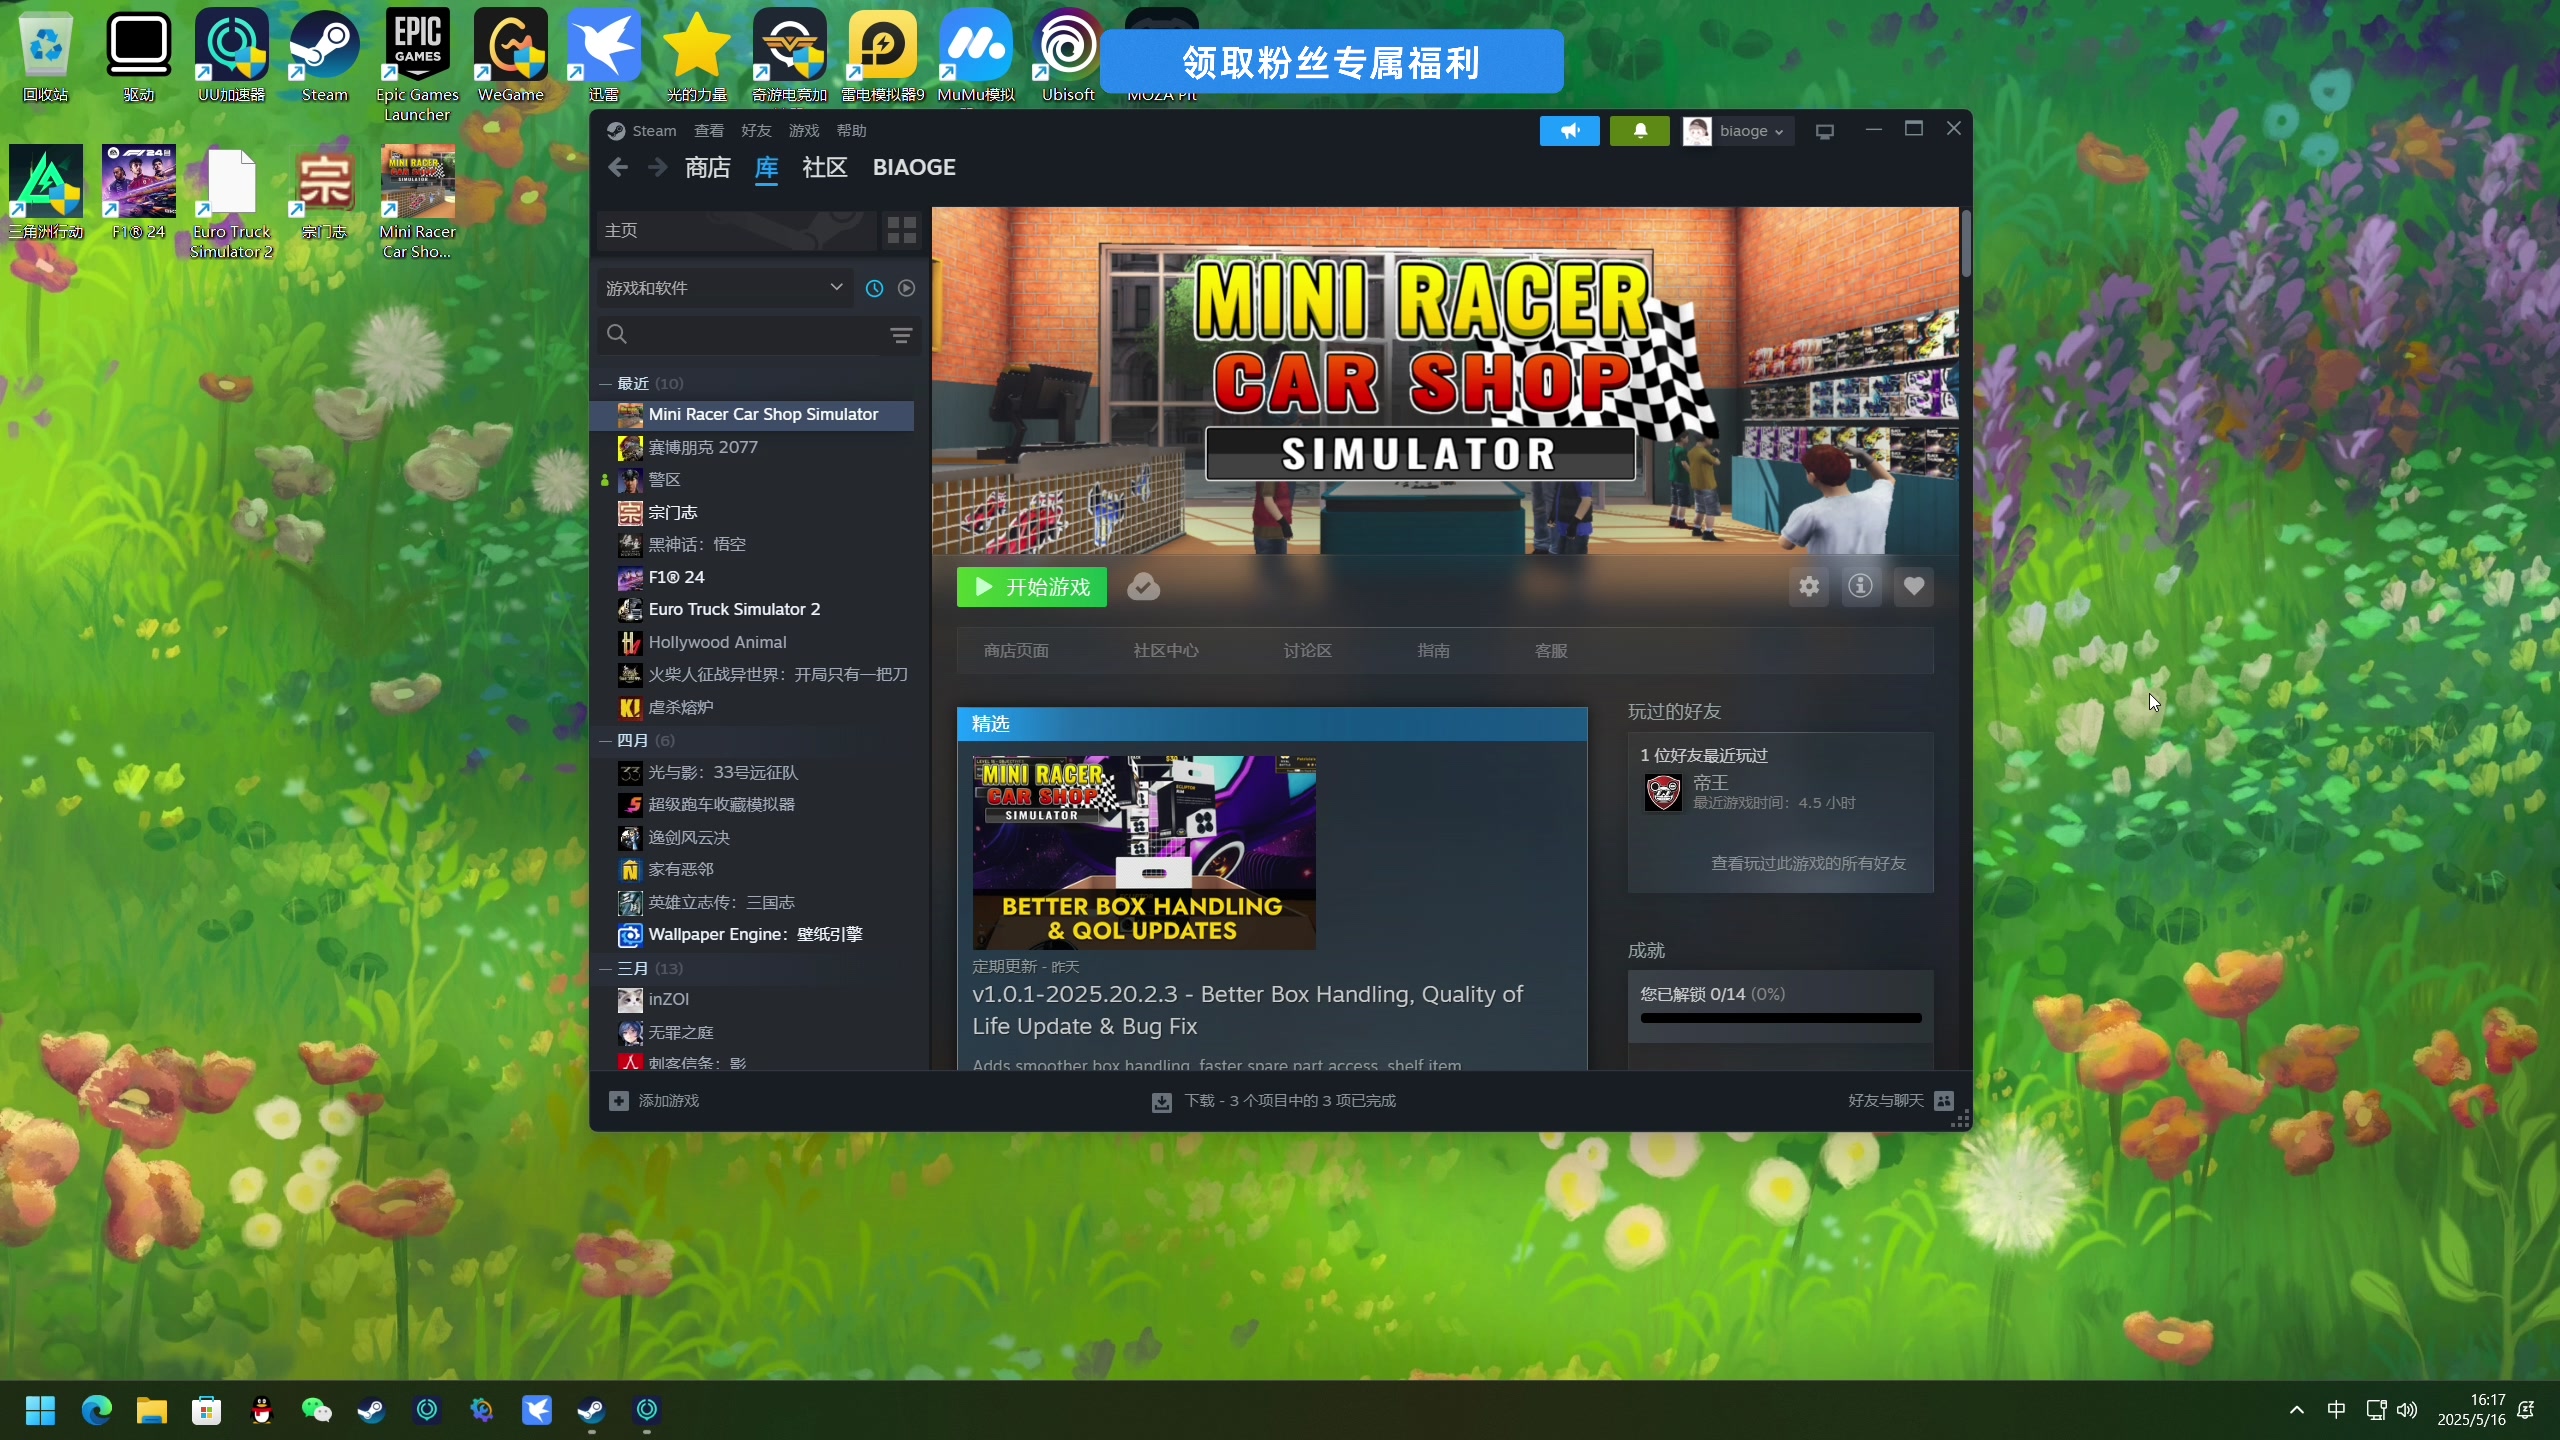Open Recycle Bin 回收站 desktop icon
Image resolution: width=2560 pixels, height=1440 pixels.
pyautogui.click(x=45, y=56)
